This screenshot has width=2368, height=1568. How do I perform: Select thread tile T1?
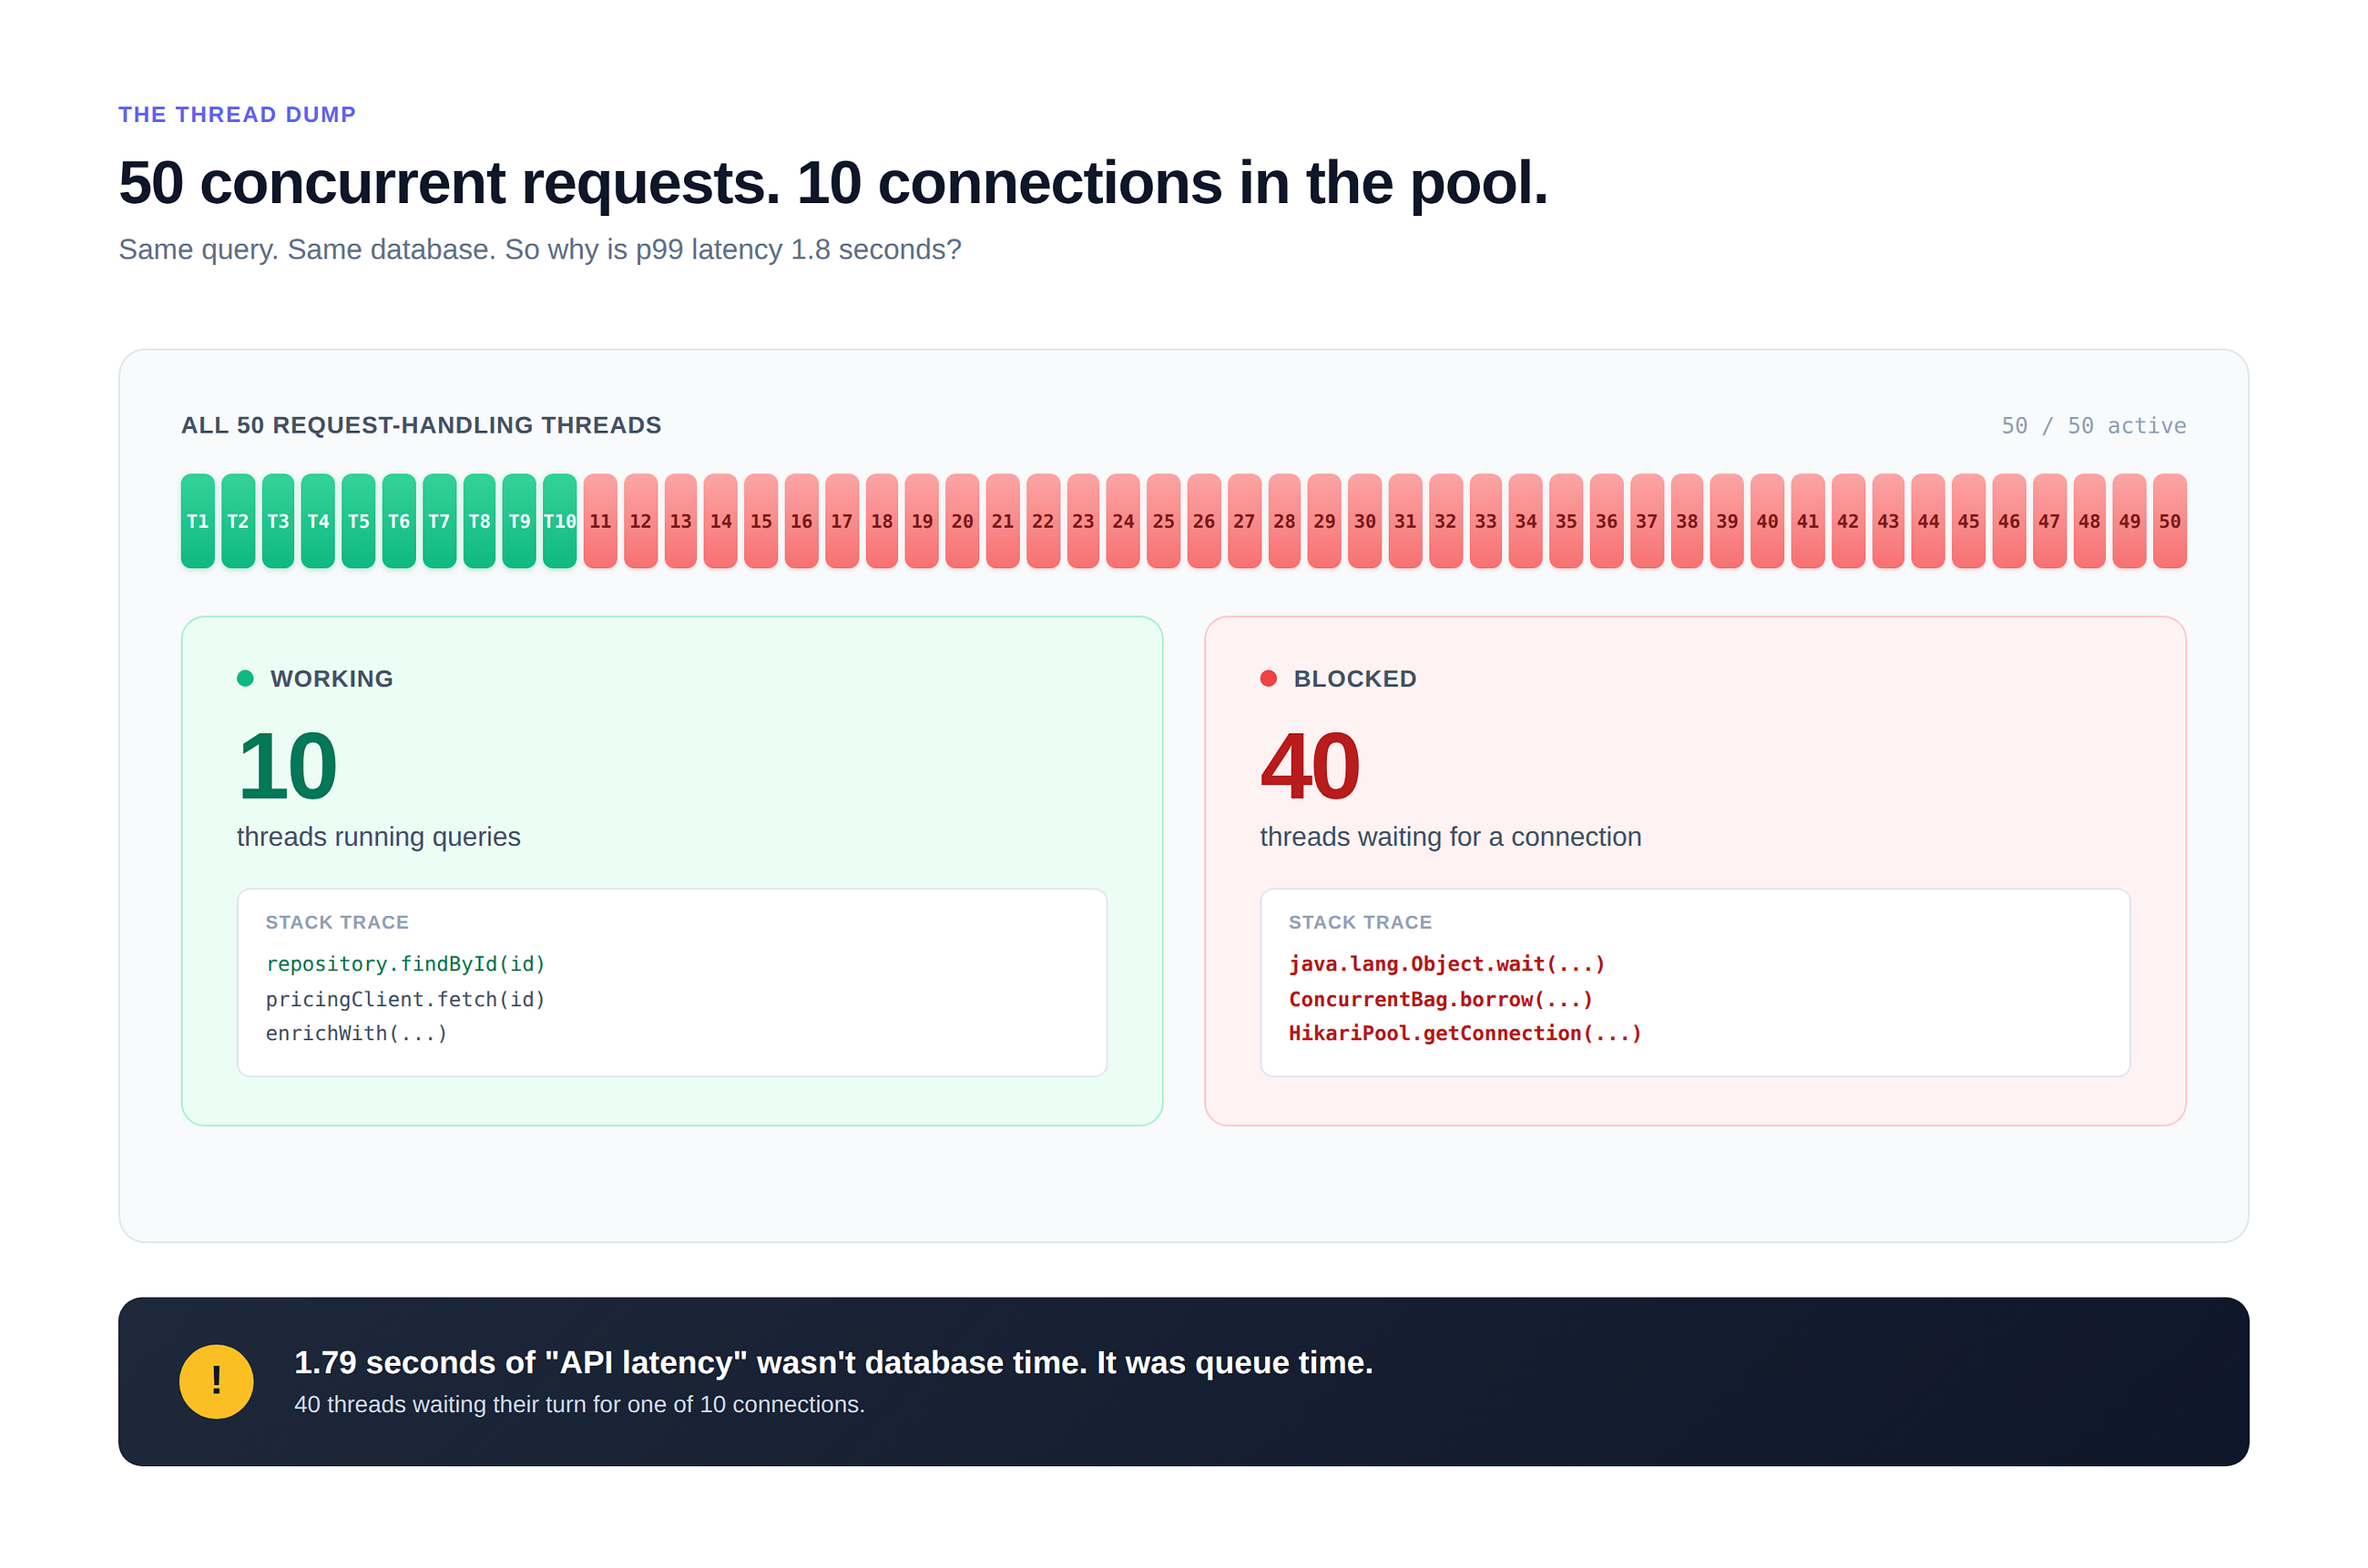point(198,521)
